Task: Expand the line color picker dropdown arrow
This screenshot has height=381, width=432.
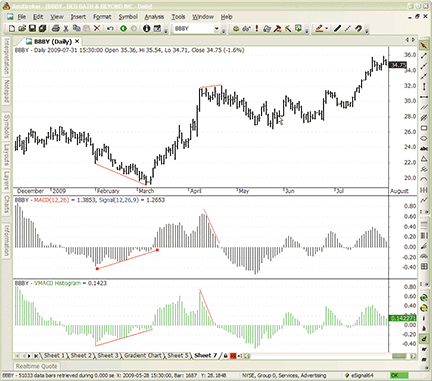Action: tap(327, 29)
